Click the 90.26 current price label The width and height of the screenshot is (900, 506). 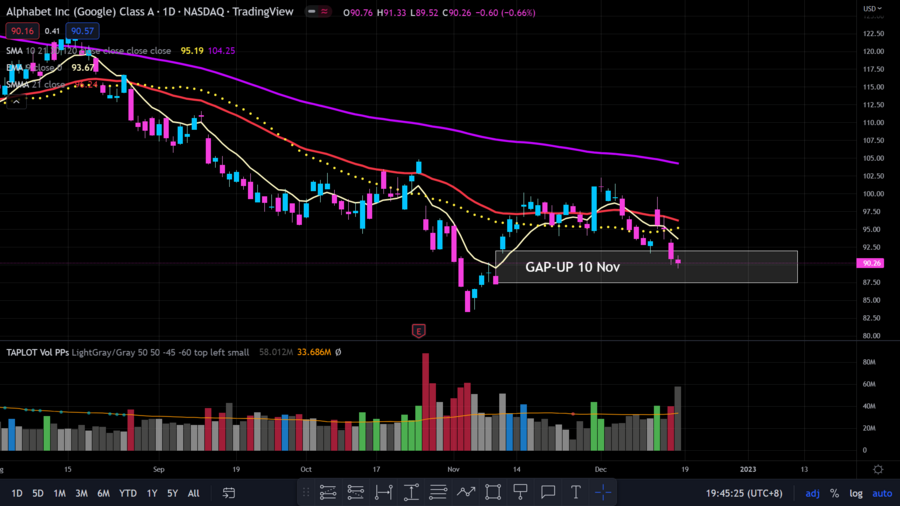point(870,263)
